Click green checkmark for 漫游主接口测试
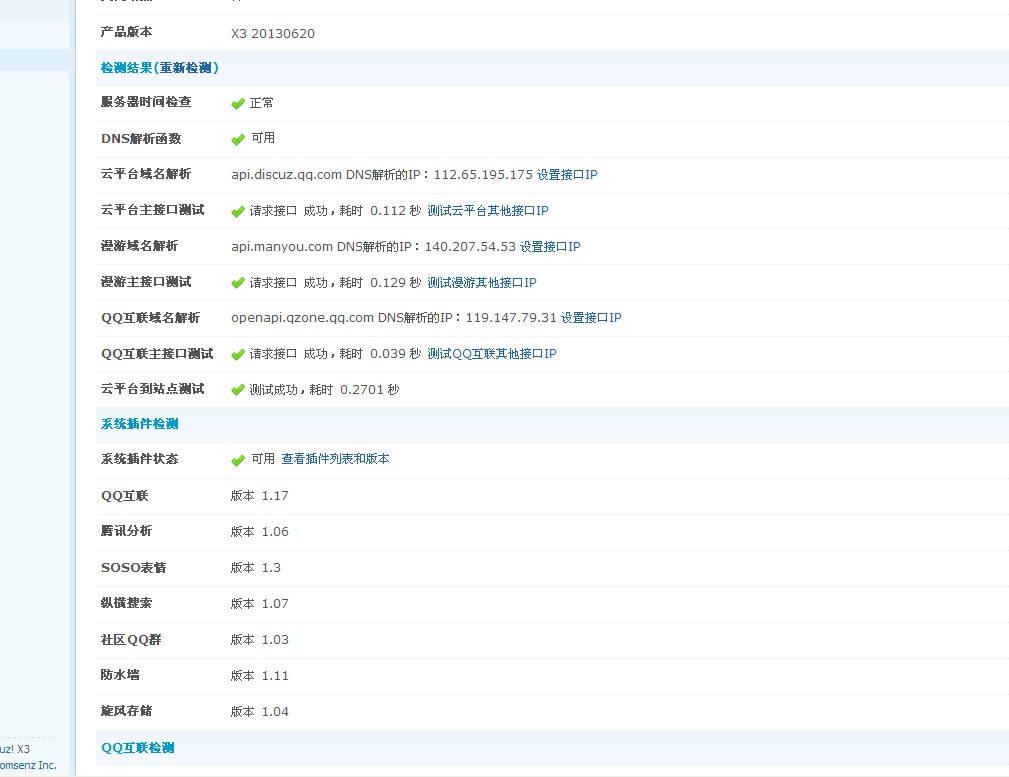 pyautogui.click(x=238, y=283)
